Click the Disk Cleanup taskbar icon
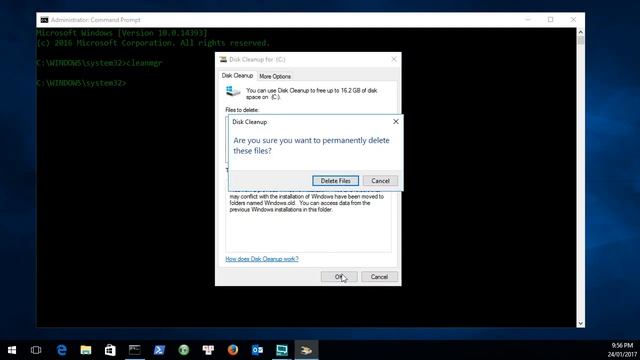640x360 pixels. coord(306,350)
